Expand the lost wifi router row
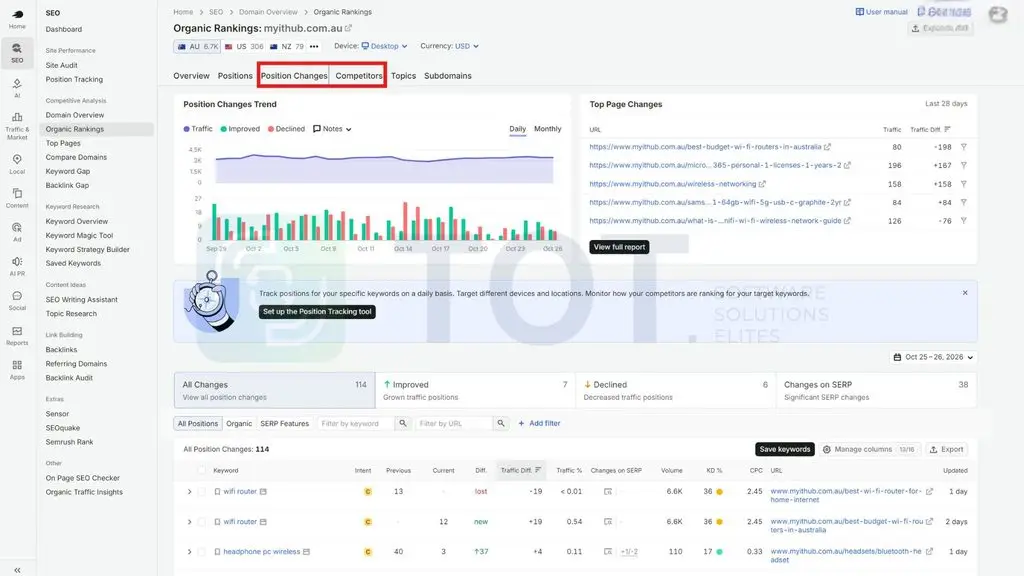The height and width of the screenshot is (576, 1024). [189, 491]
